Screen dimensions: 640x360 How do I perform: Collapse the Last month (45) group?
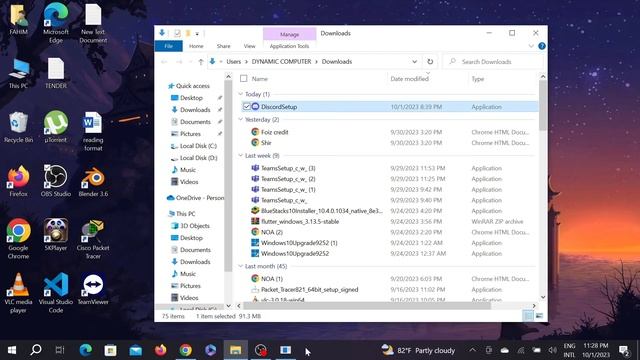point(240,266)
